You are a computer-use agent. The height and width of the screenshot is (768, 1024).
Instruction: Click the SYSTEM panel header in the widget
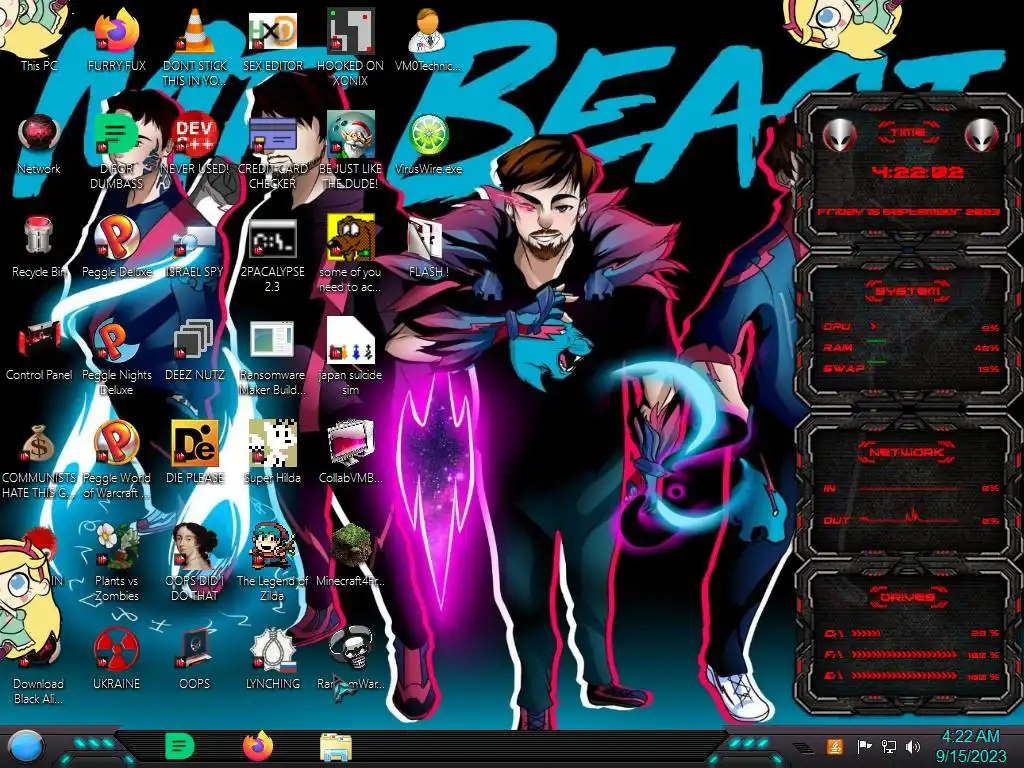tap(908, 291)
